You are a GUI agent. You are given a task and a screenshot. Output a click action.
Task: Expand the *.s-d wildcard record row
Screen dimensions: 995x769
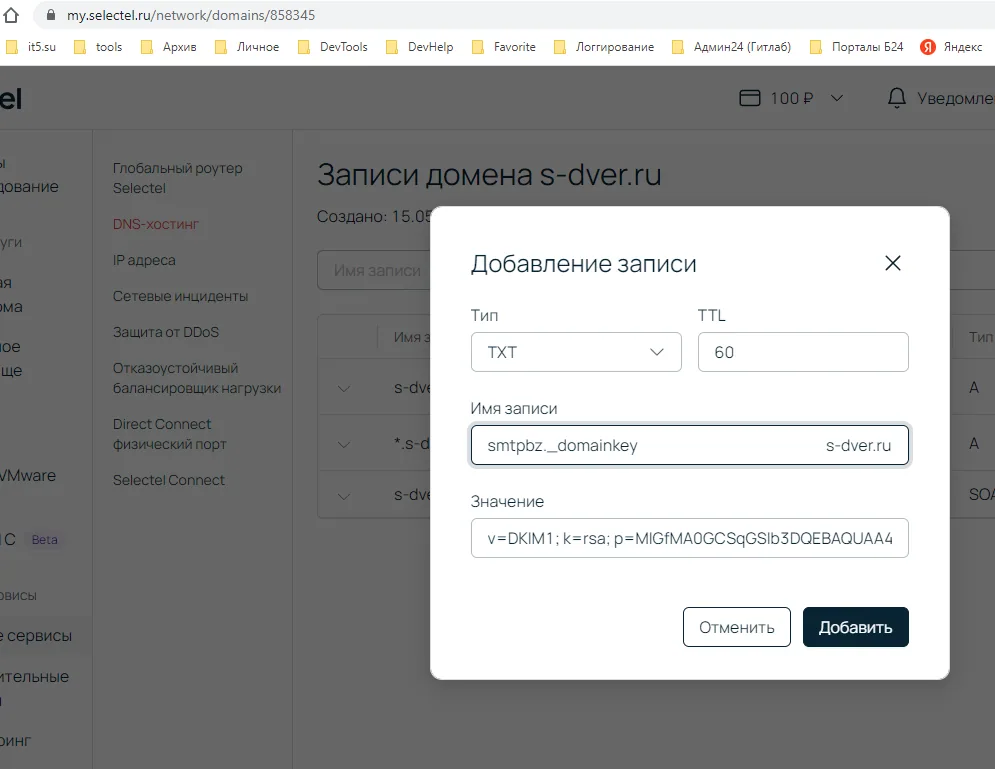pos(343,444)
